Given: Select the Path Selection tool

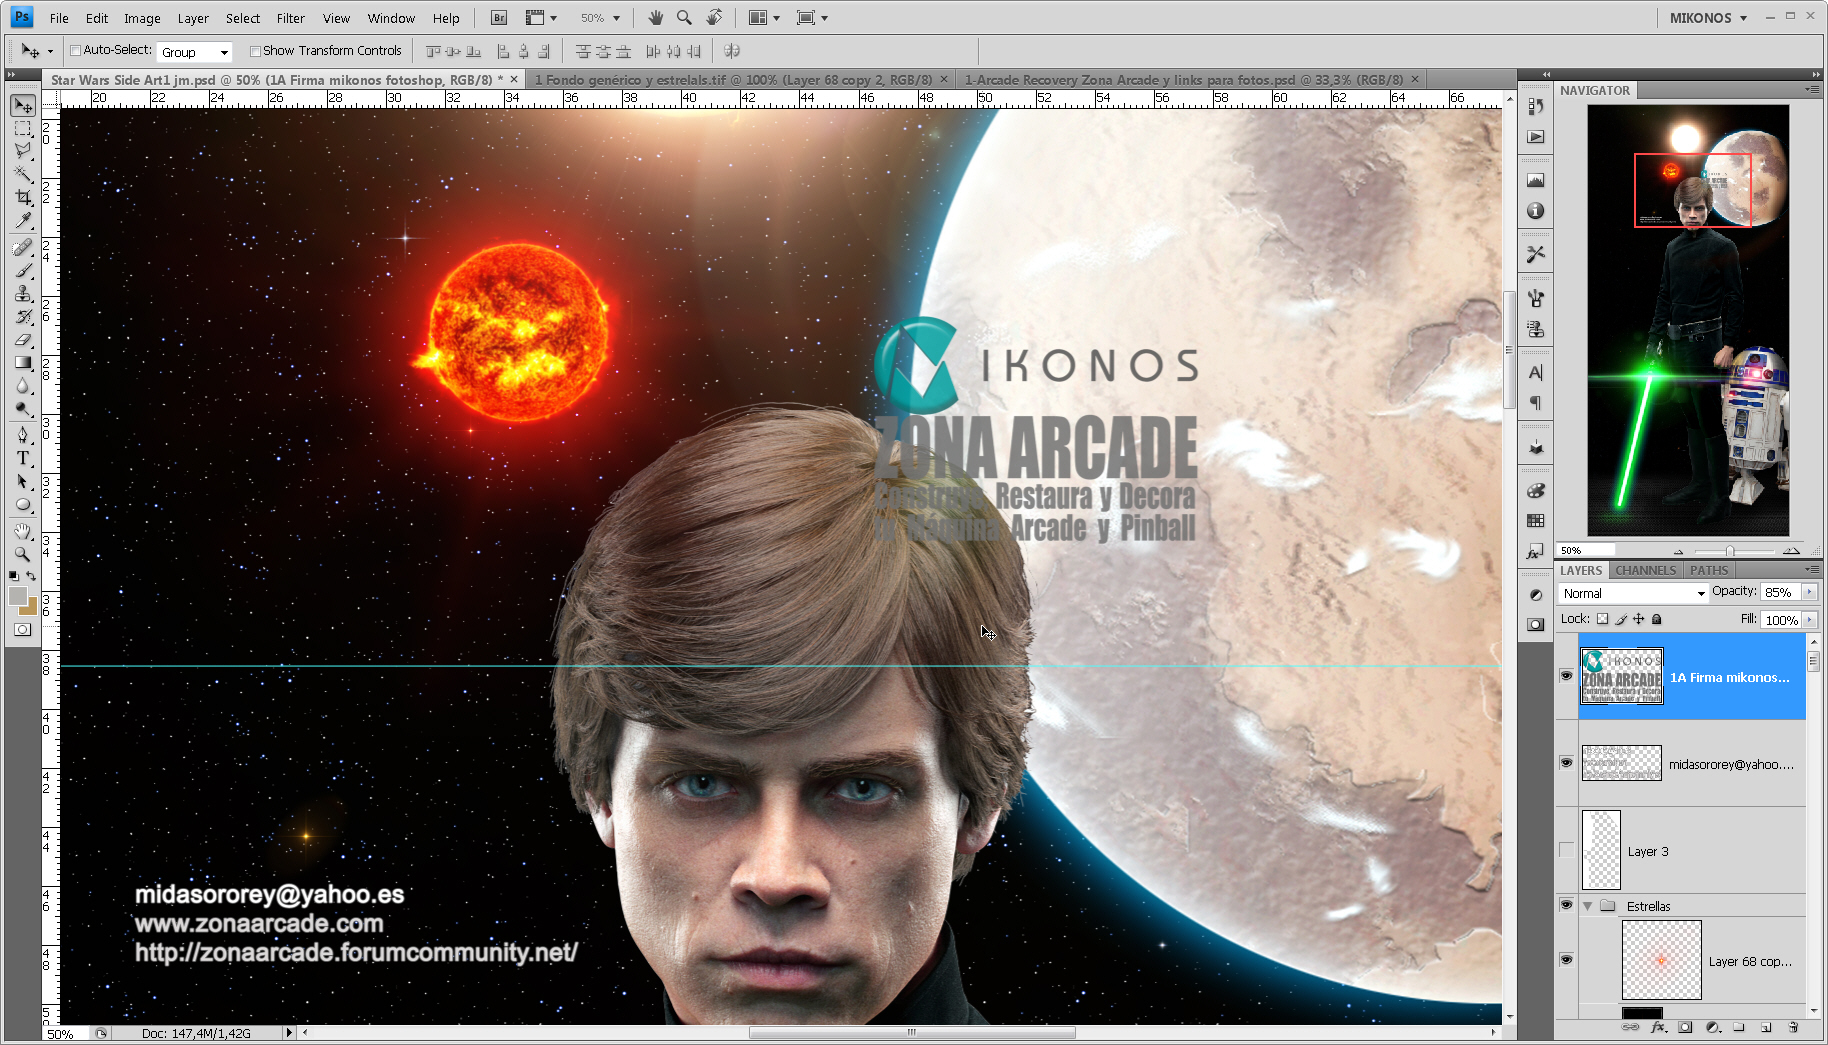Looking at the screenshot, I should (x=23, y=481).
